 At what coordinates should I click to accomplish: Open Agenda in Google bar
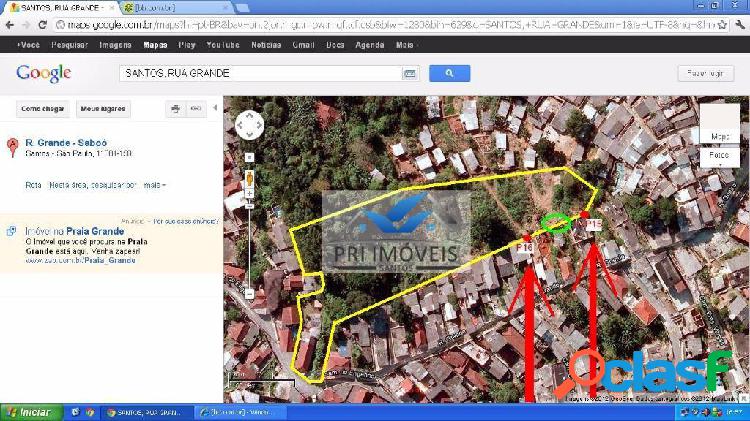tap(370, 45)
